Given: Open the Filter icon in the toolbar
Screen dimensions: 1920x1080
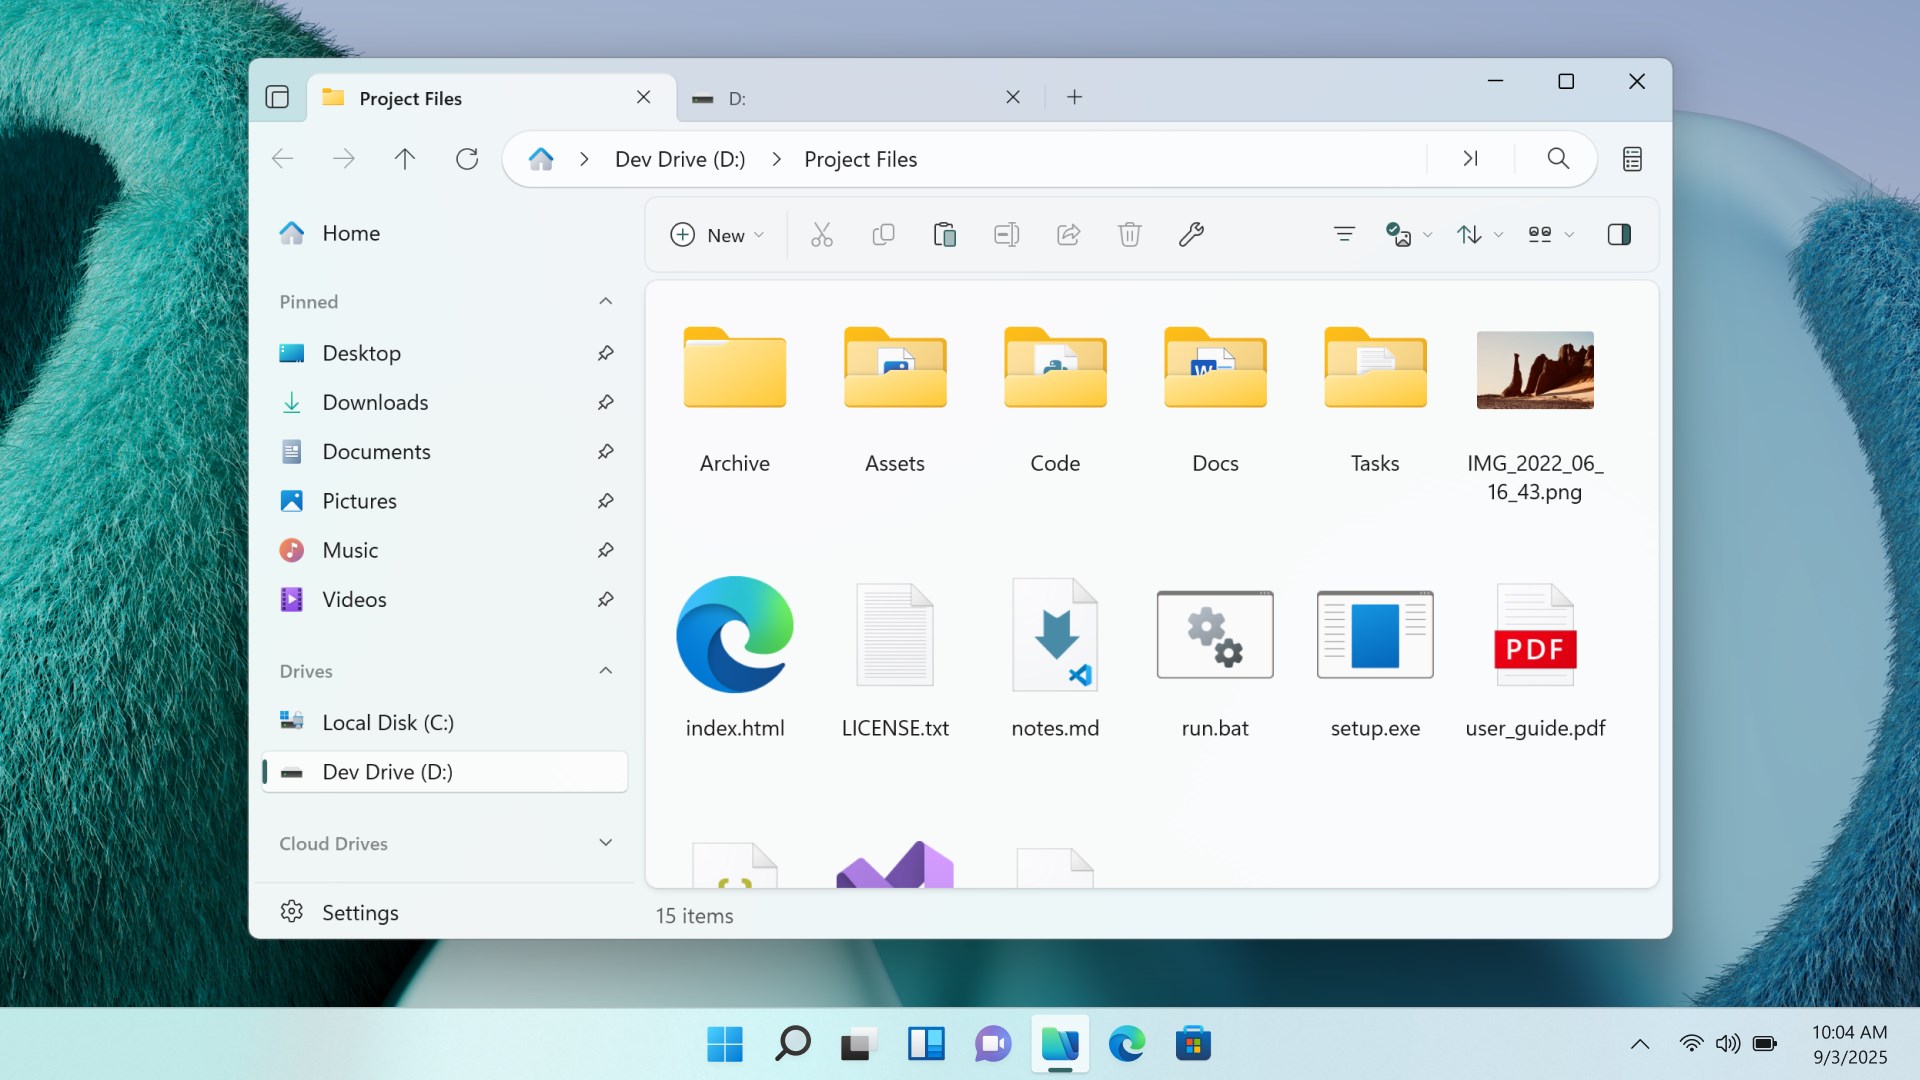Looking at the screenshot, I should pos(1344,234).
